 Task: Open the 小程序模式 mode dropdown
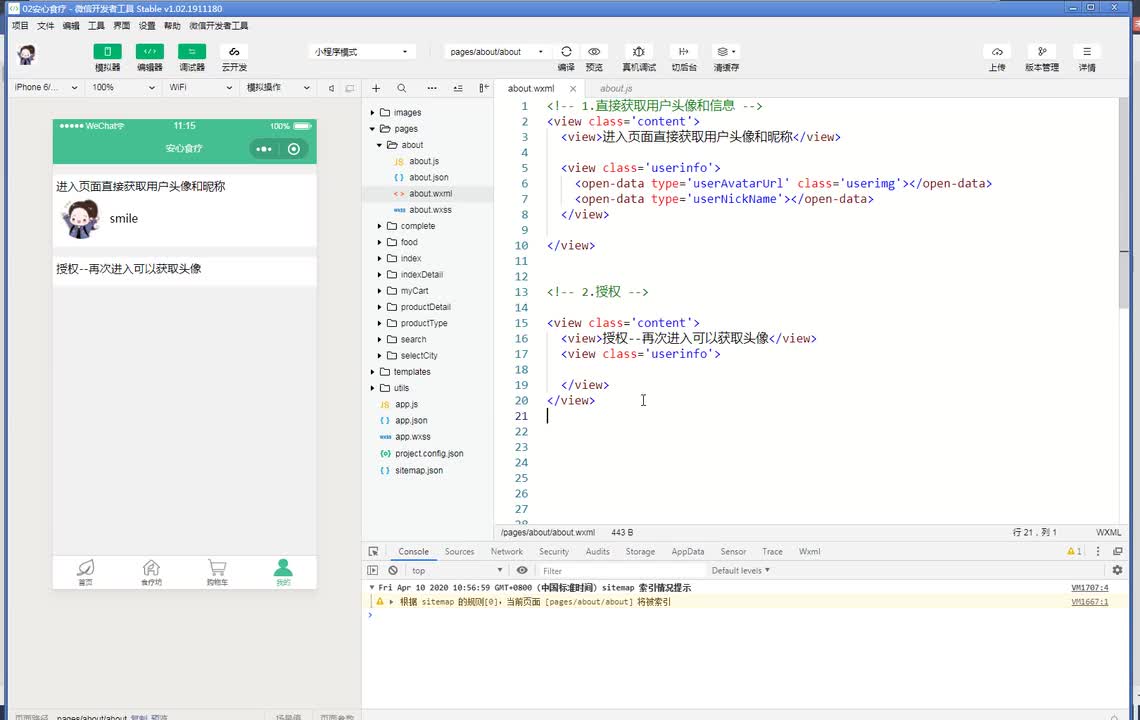[362, 52]
